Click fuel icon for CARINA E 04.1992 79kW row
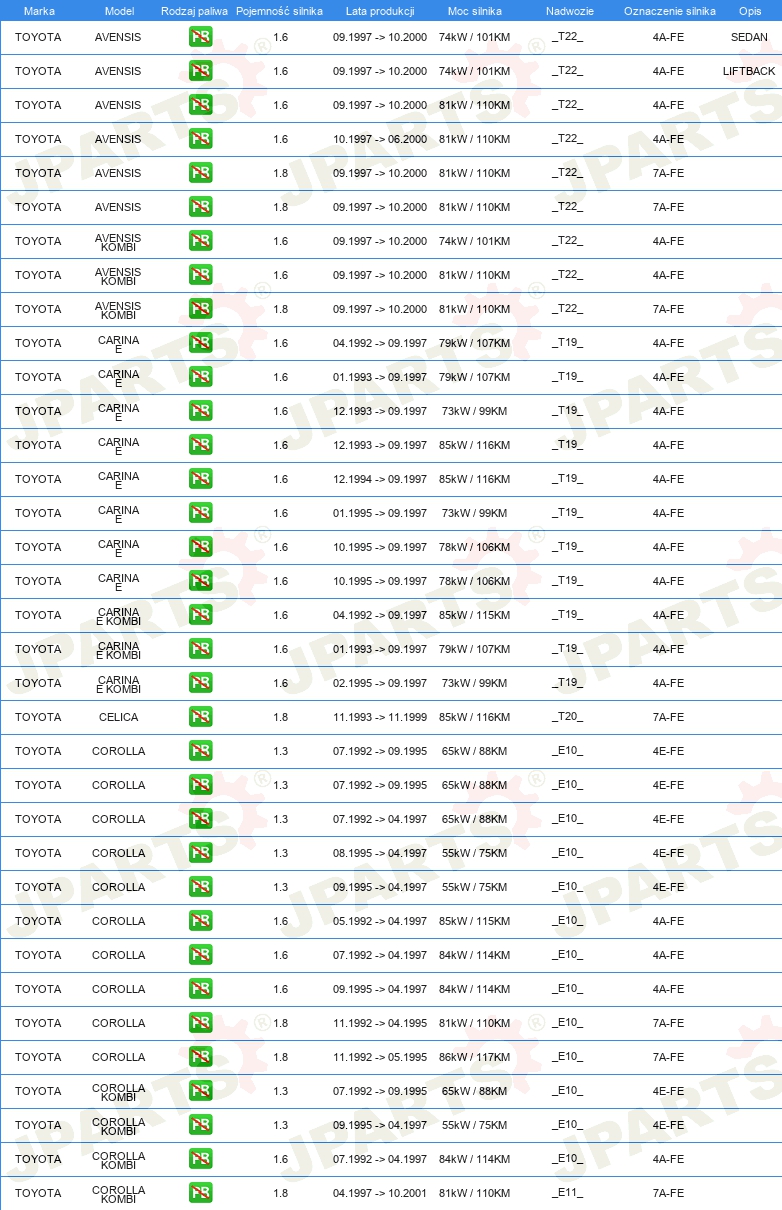Viewport: 782px width, 1210px height. 200,343
